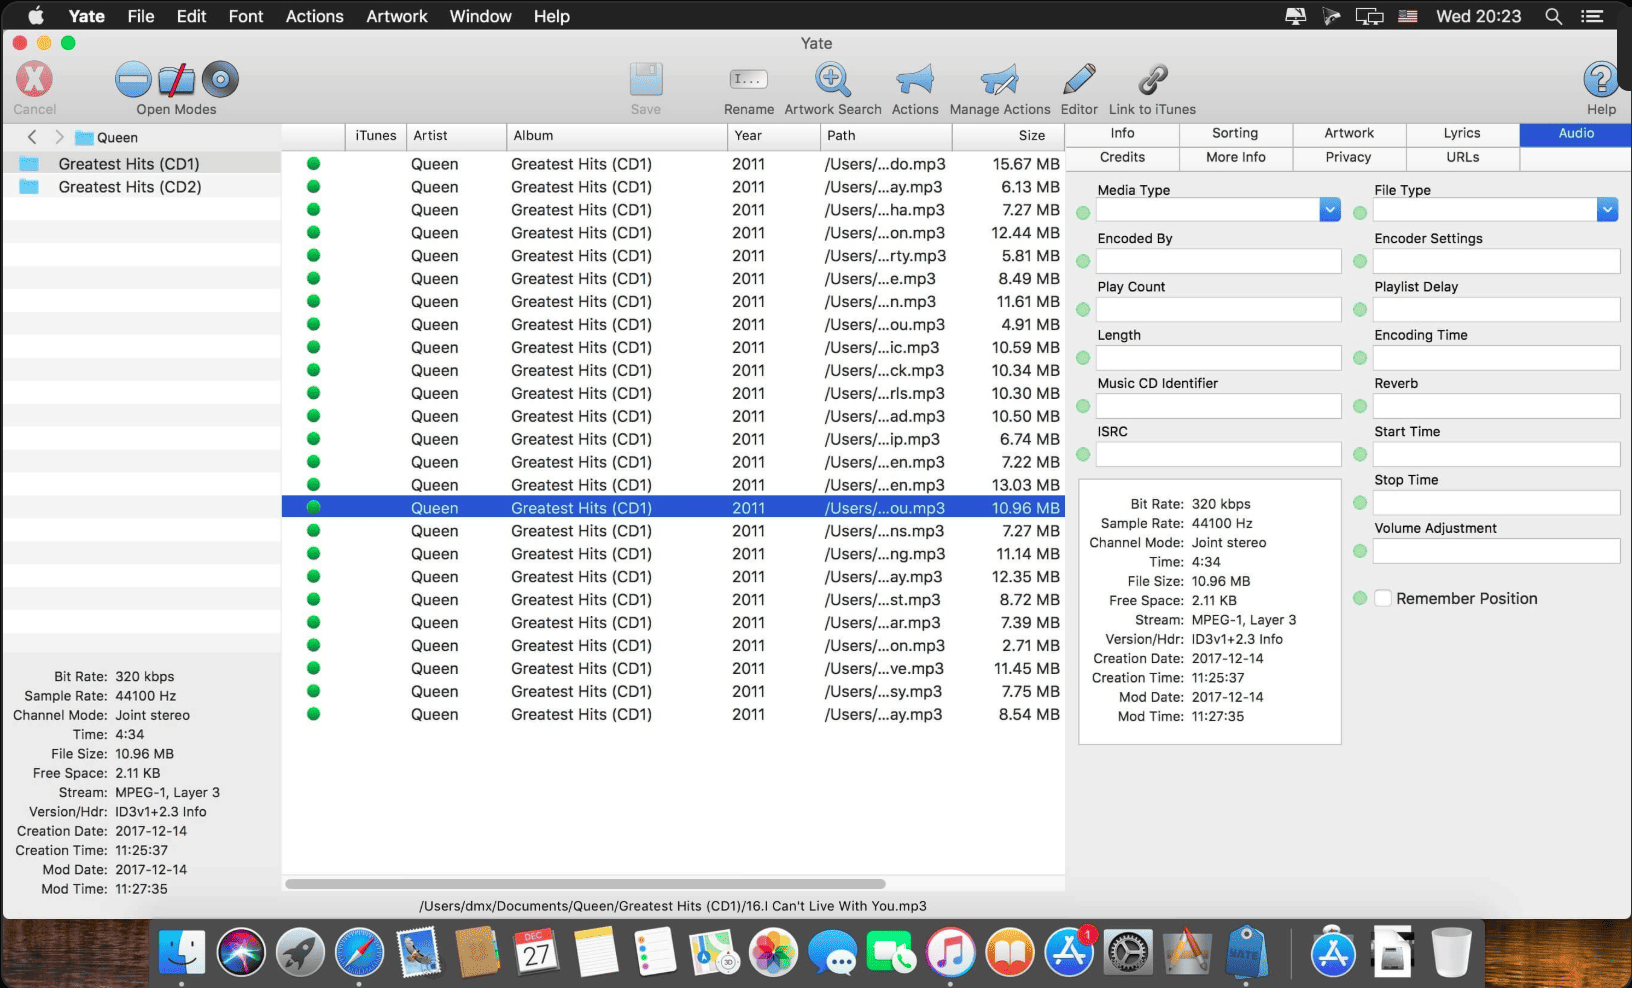1632x988 pixels.
Task: Select the folder Open Mode icon
Action: pos(177,79)
